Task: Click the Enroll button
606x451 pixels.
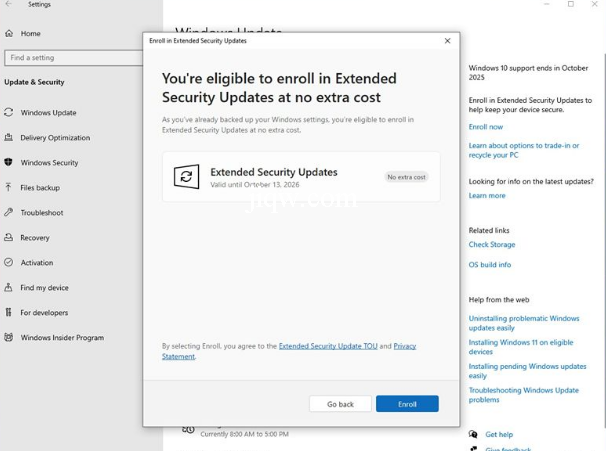Action: [407, 404]
